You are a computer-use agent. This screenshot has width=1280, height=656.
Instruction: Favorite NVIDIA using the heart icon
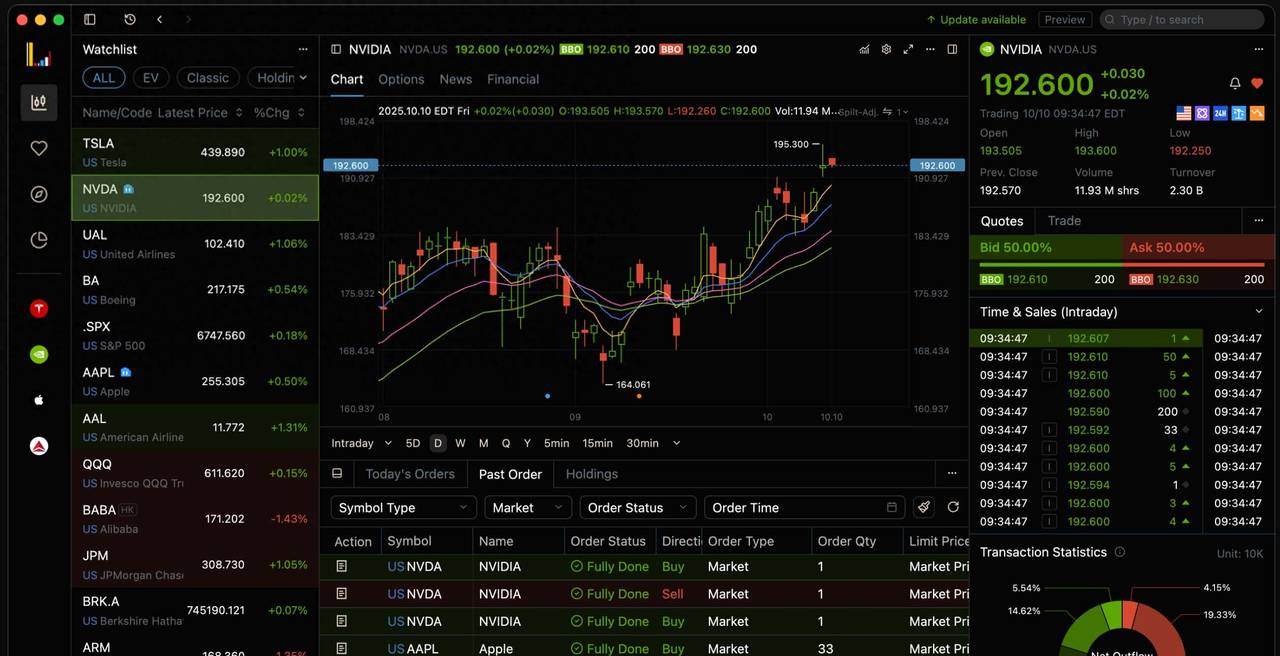pos(1256,83)
